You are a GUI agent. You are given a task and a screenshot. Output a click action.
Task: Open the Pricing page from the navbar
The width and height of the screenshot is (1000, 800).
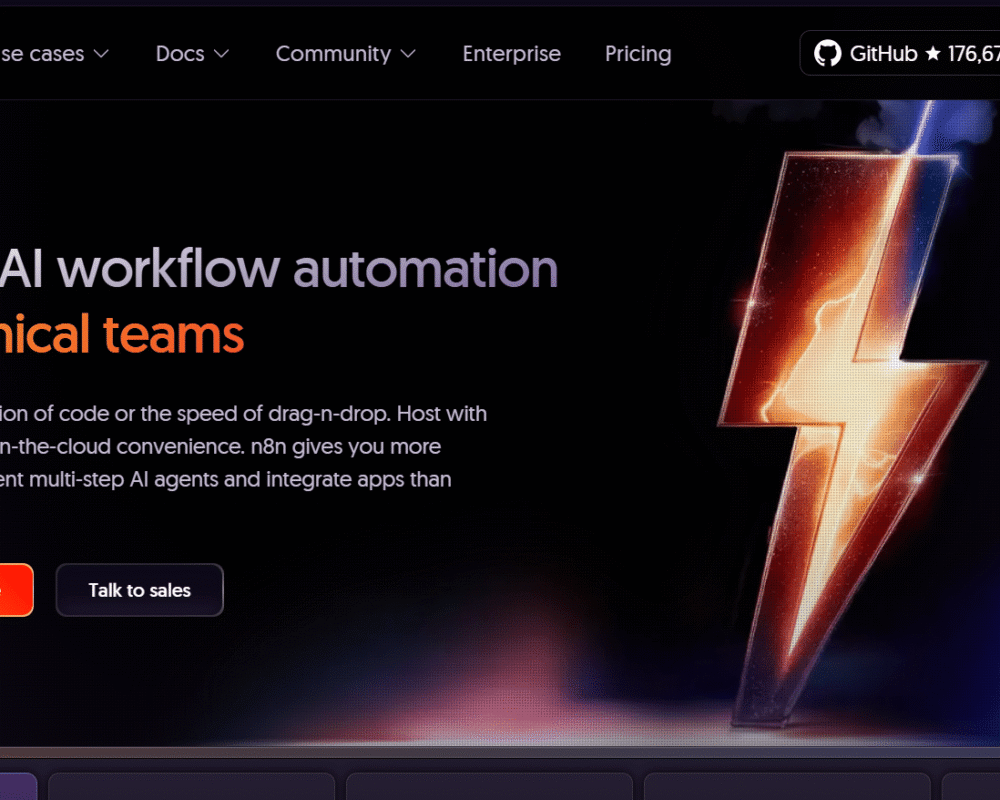[637, 54]
